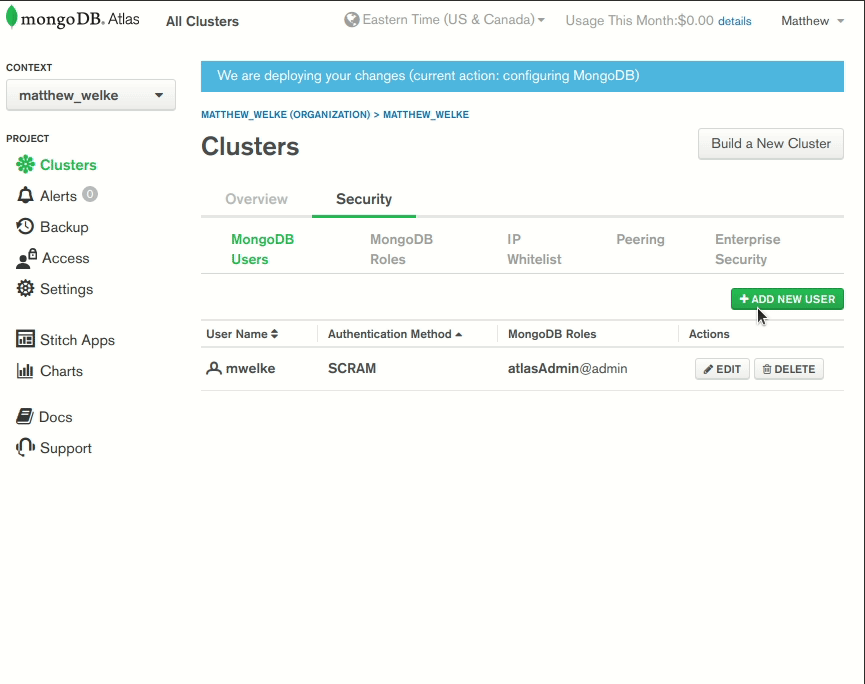
Task: Open Backup in the sidebar
Action: [x=64, y=227]
